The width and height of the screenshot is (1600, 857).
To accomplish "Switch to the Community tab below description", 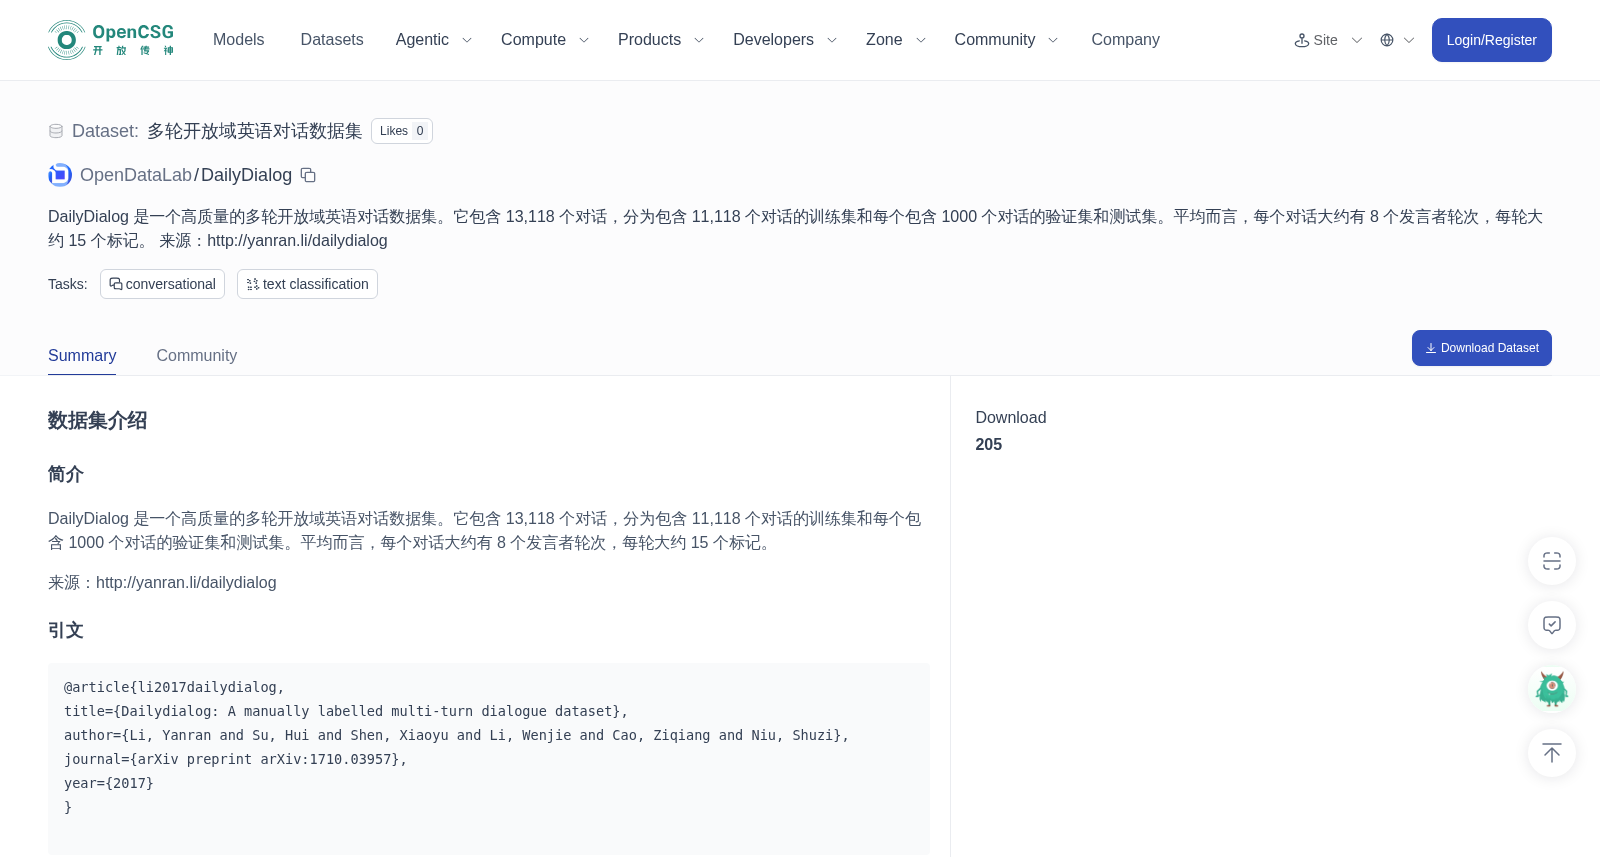I will point(197,356).
